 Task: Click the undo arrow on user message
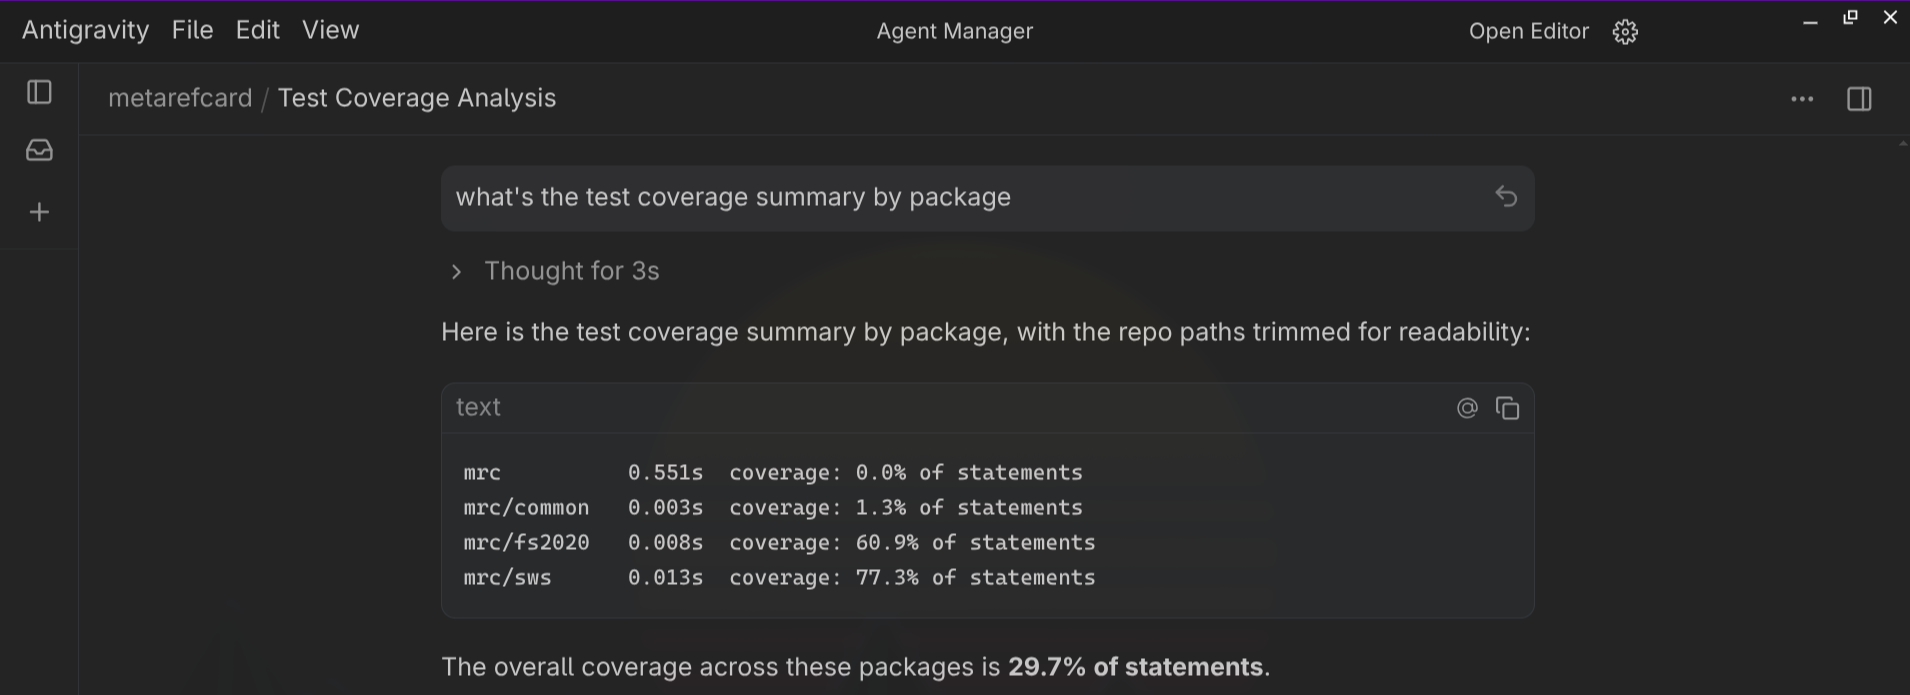pos(1506,197)
